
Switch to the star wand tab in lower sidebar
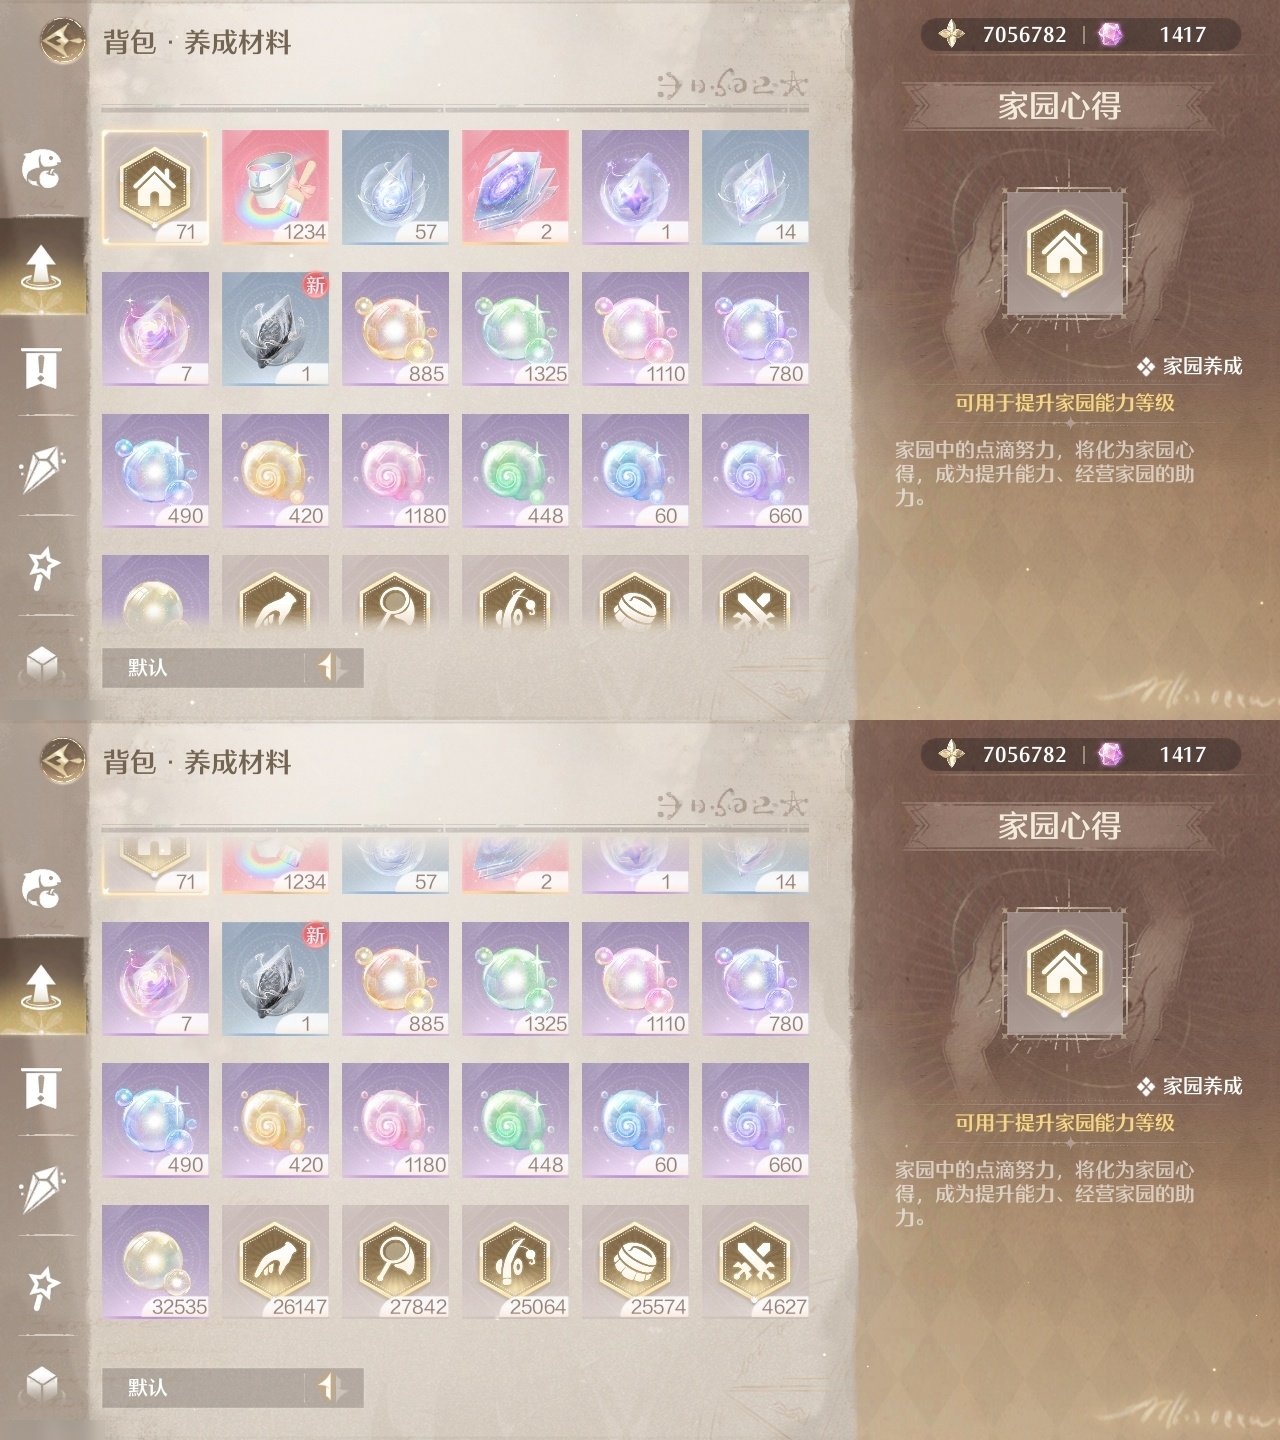42,1287
